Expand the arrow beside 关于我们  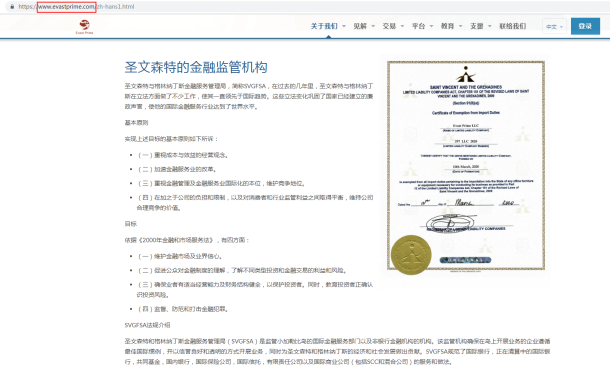(344, 26)
